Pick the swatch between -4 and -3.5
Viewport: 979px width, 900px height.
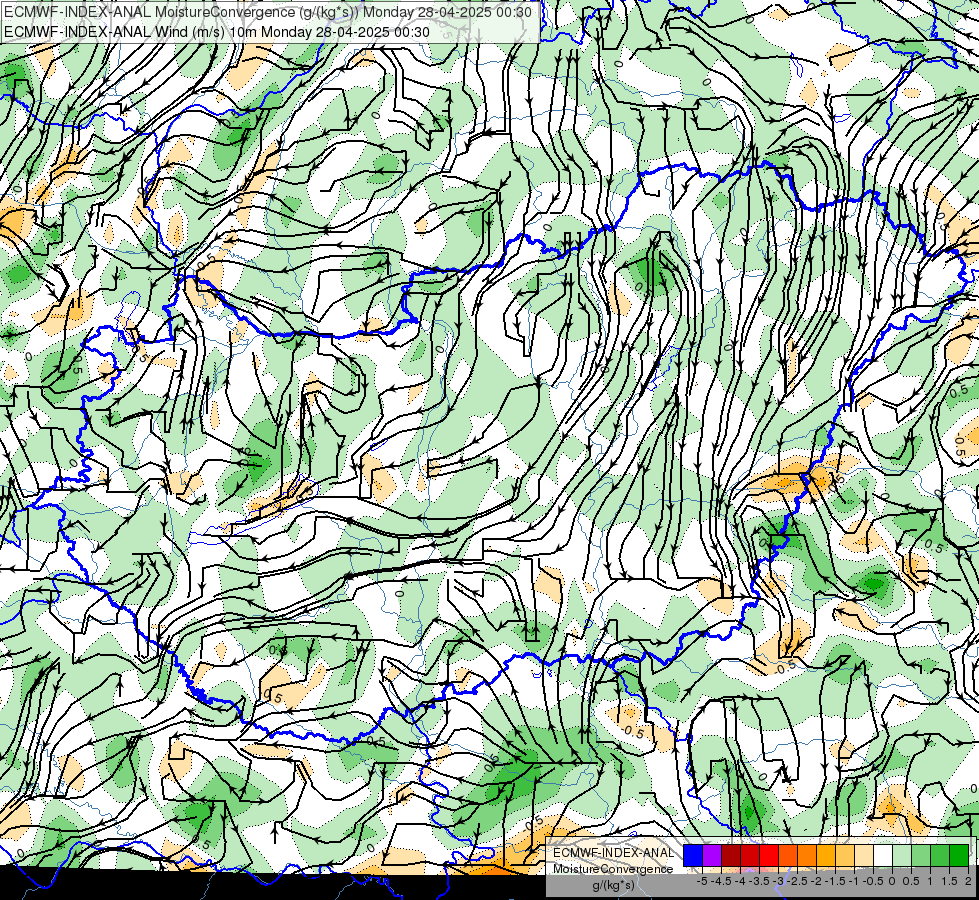pos(750,855)
